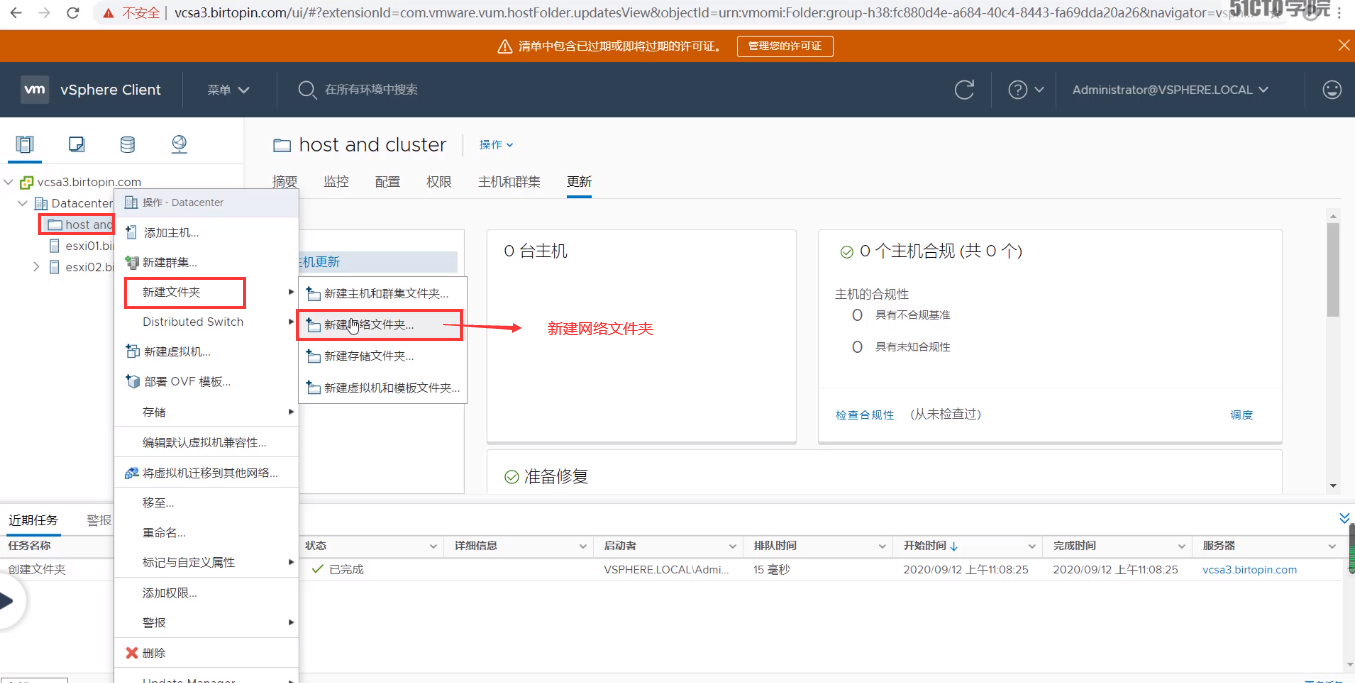Open Networking navigator icon
Image resolution: width=1355 pixels, height=683 pixels.
pos(179,144)
